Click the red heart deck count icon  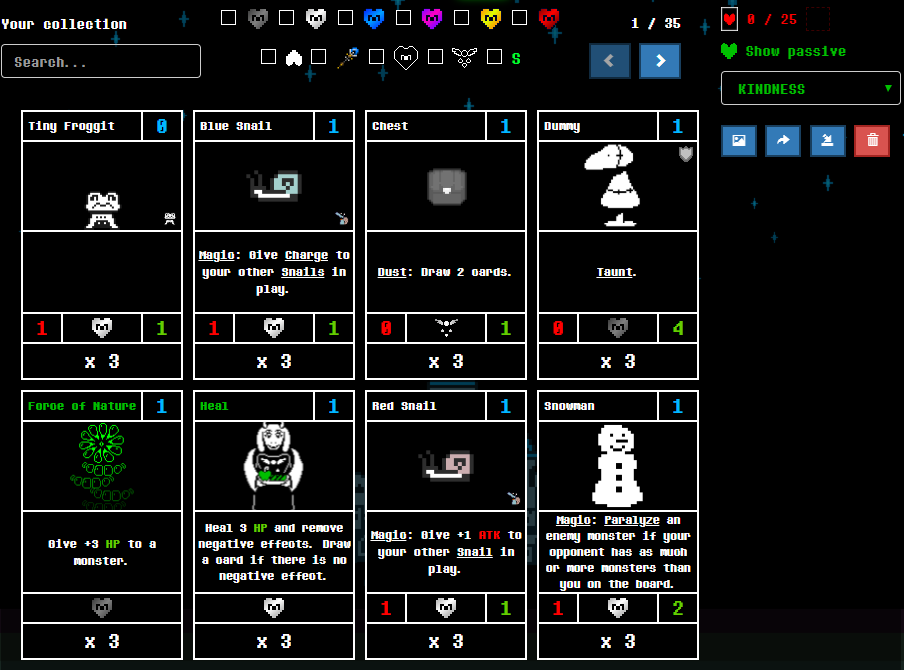tap(730, 19)
